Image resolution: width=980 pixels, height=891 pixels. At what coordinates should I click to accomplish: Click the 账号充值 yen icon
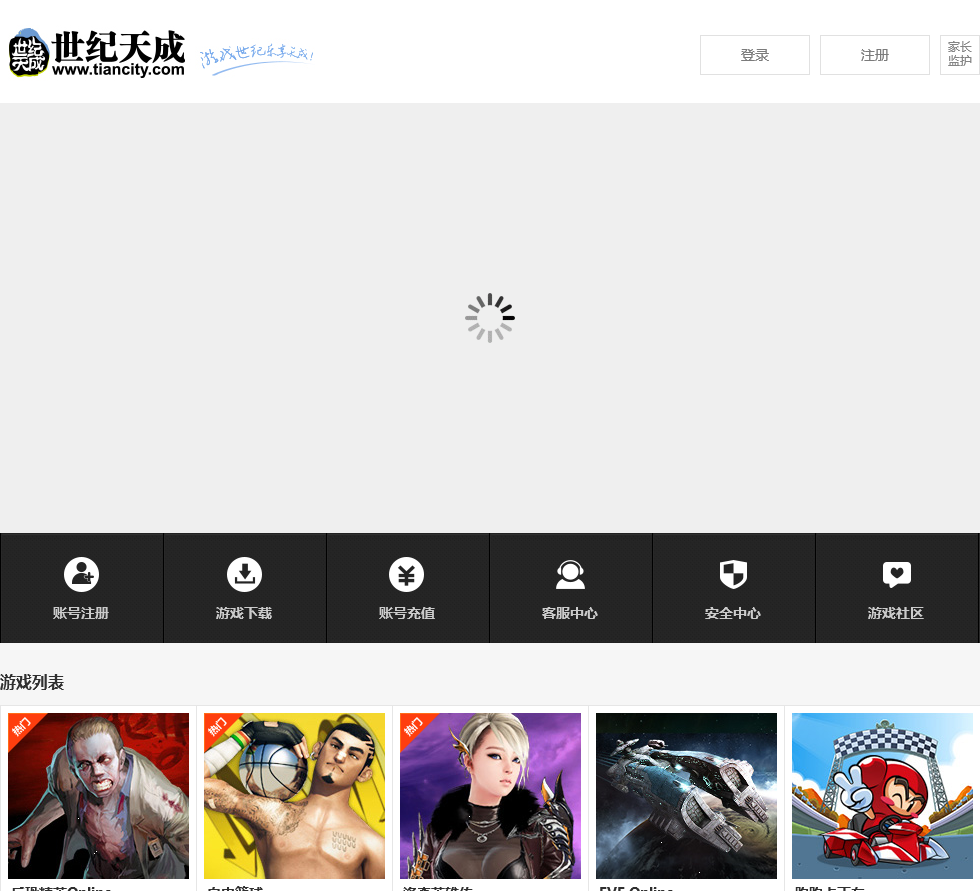[407, 574]
